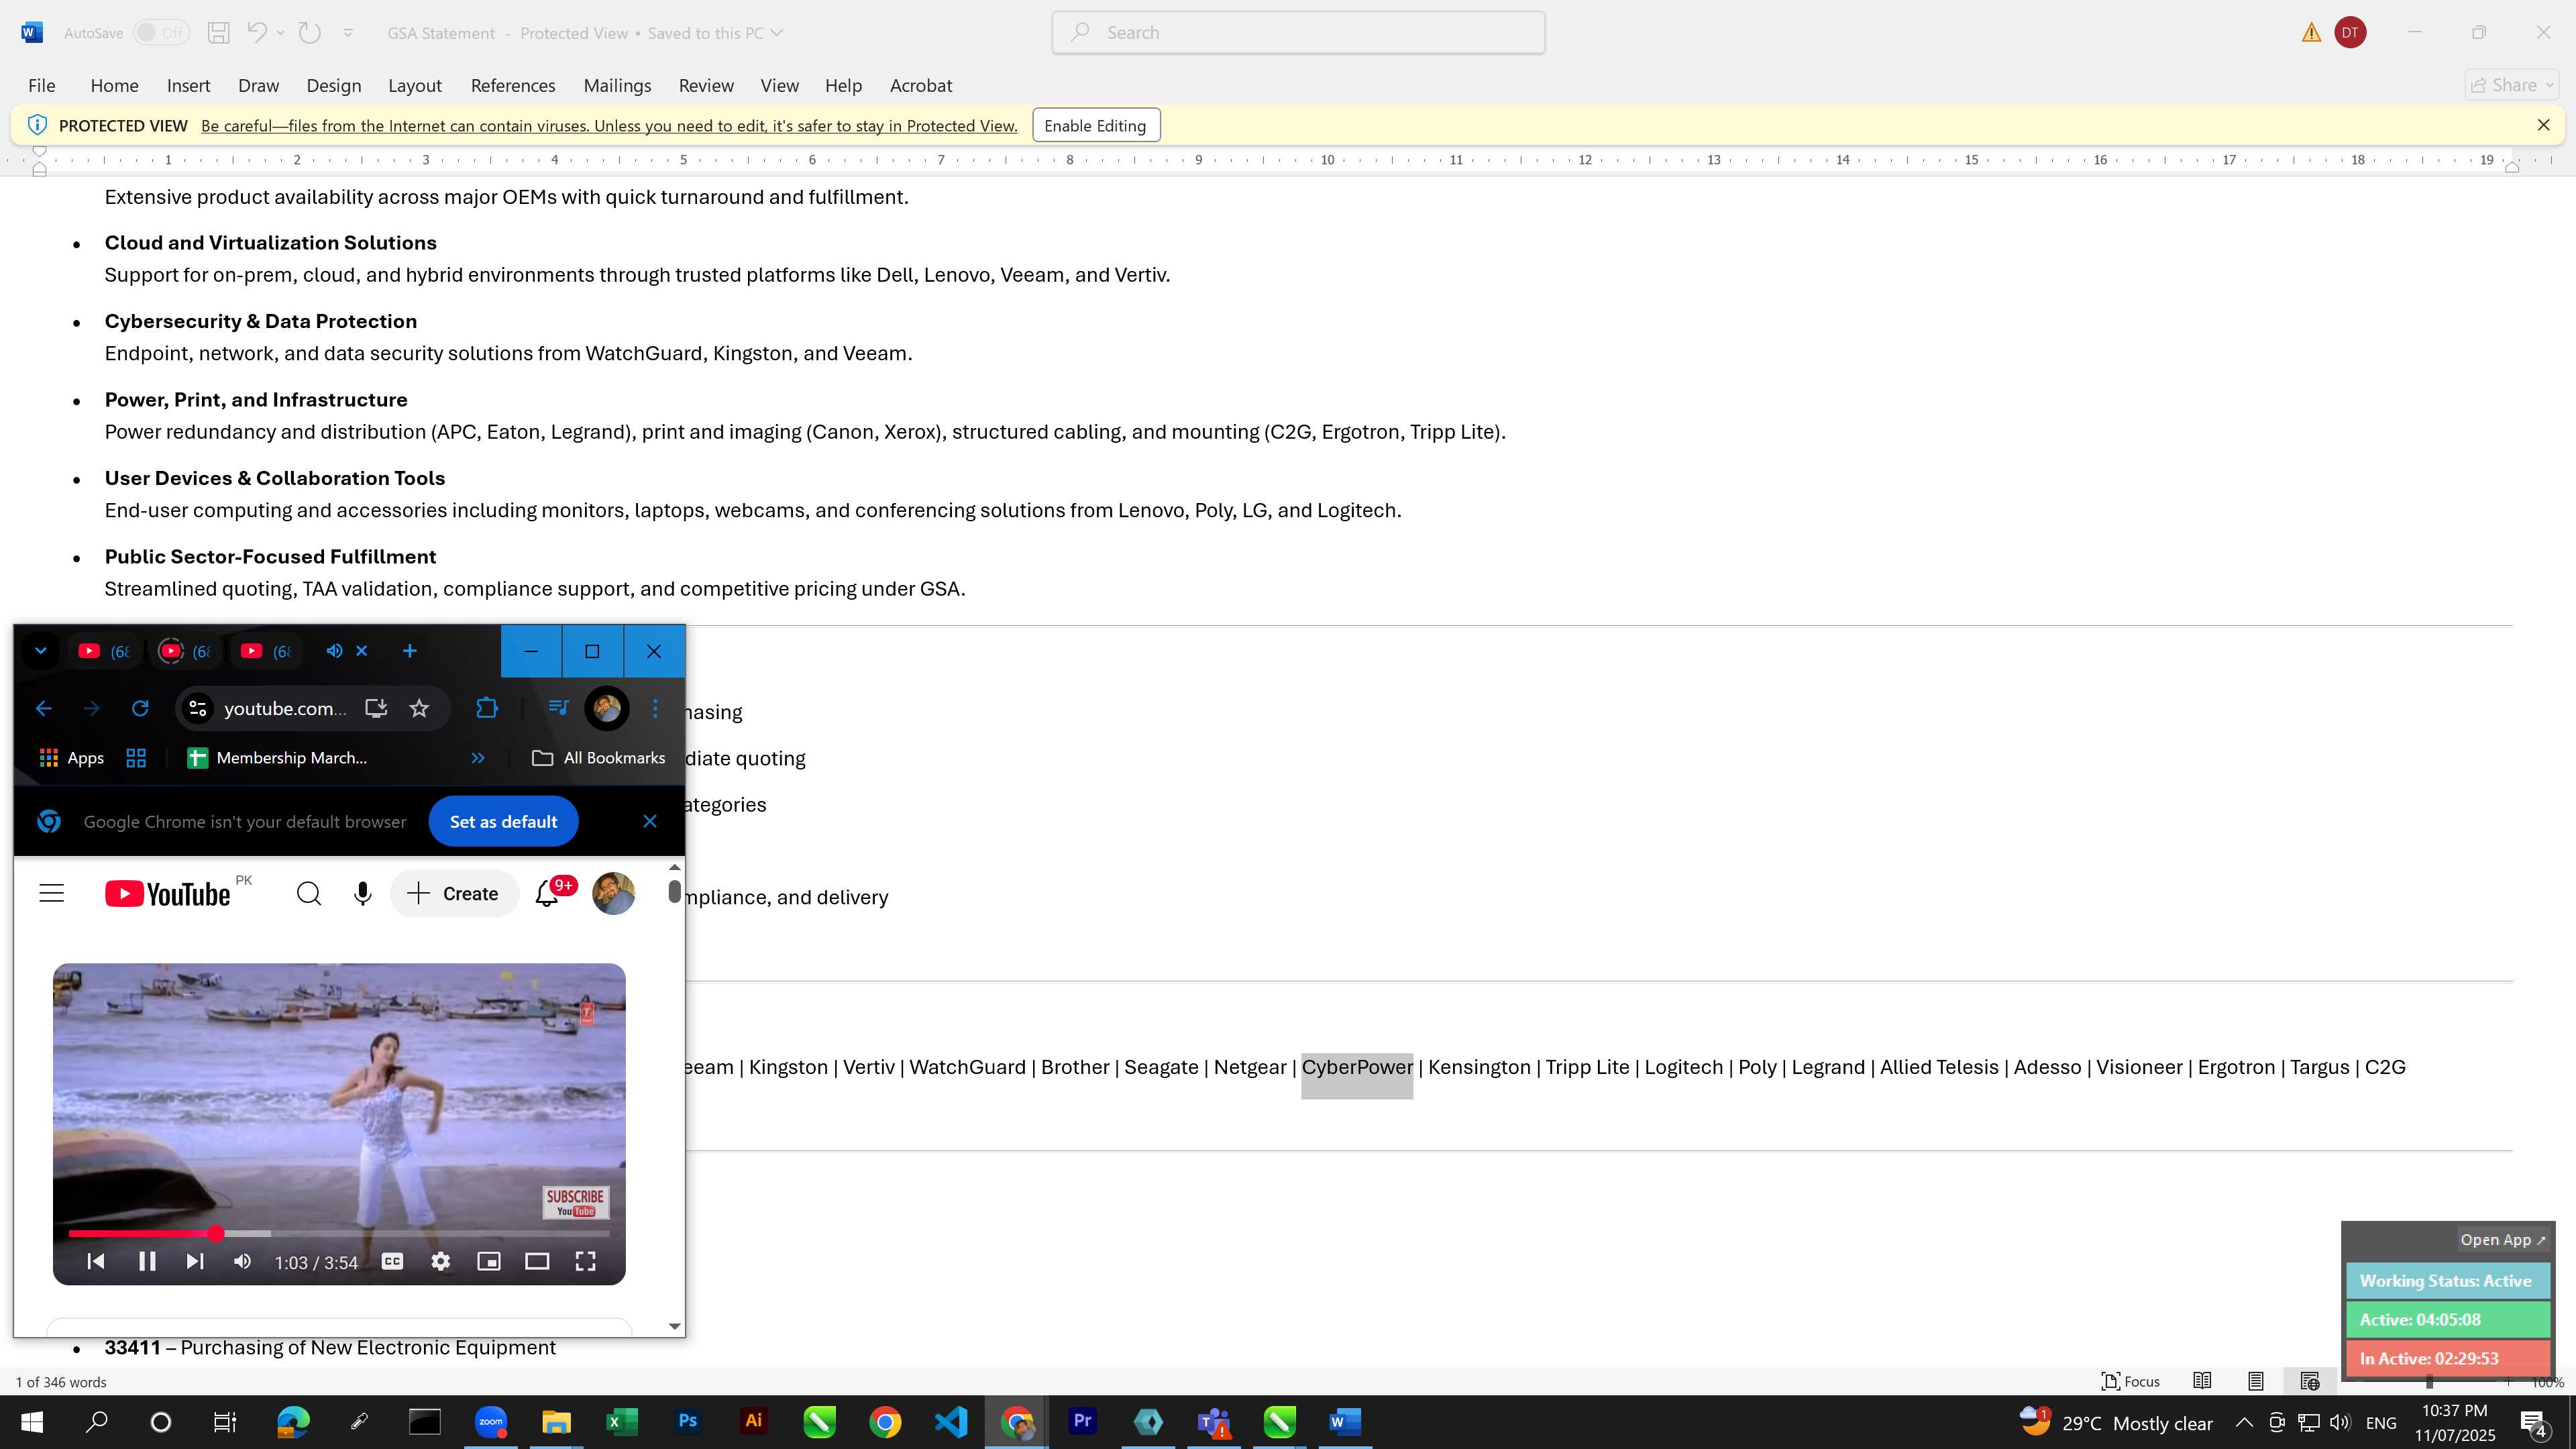Switch to Read Mode view icon
This screenshot has width=2576, height=1449.
click(2202, 1382)
